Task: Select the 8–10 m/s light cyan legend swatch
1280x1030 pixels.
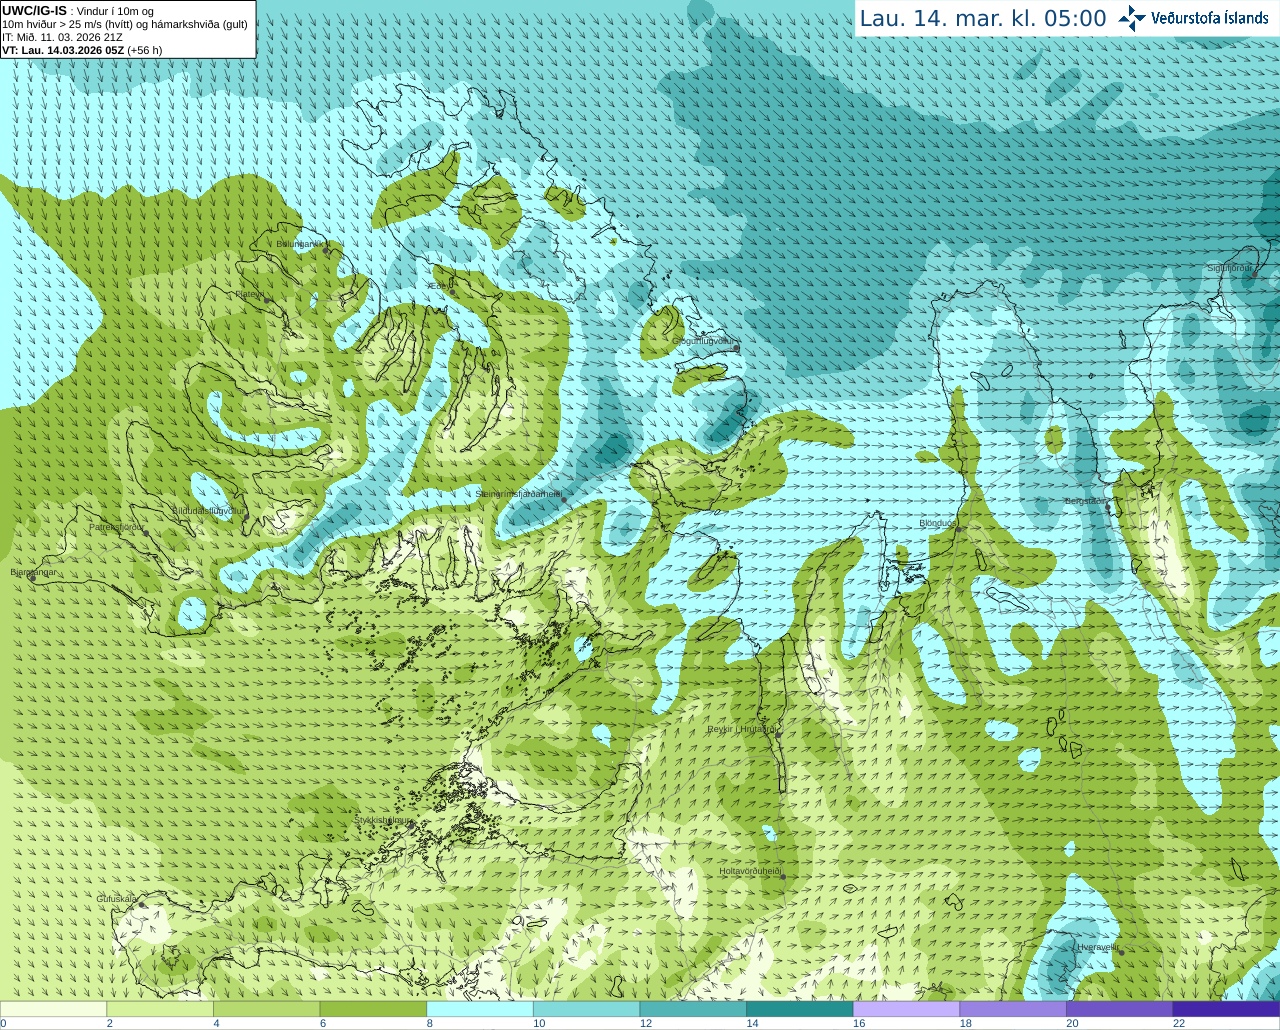Action: tap(480, 1009)
